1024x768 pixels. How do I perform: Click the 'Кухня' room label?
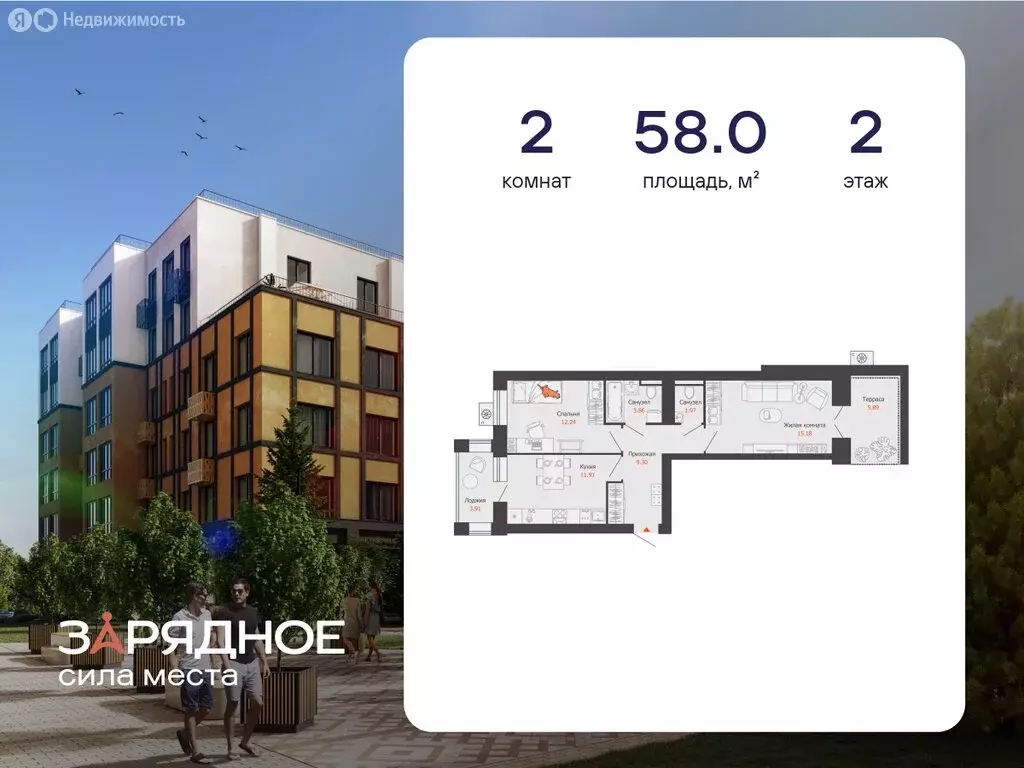(588, 467)
